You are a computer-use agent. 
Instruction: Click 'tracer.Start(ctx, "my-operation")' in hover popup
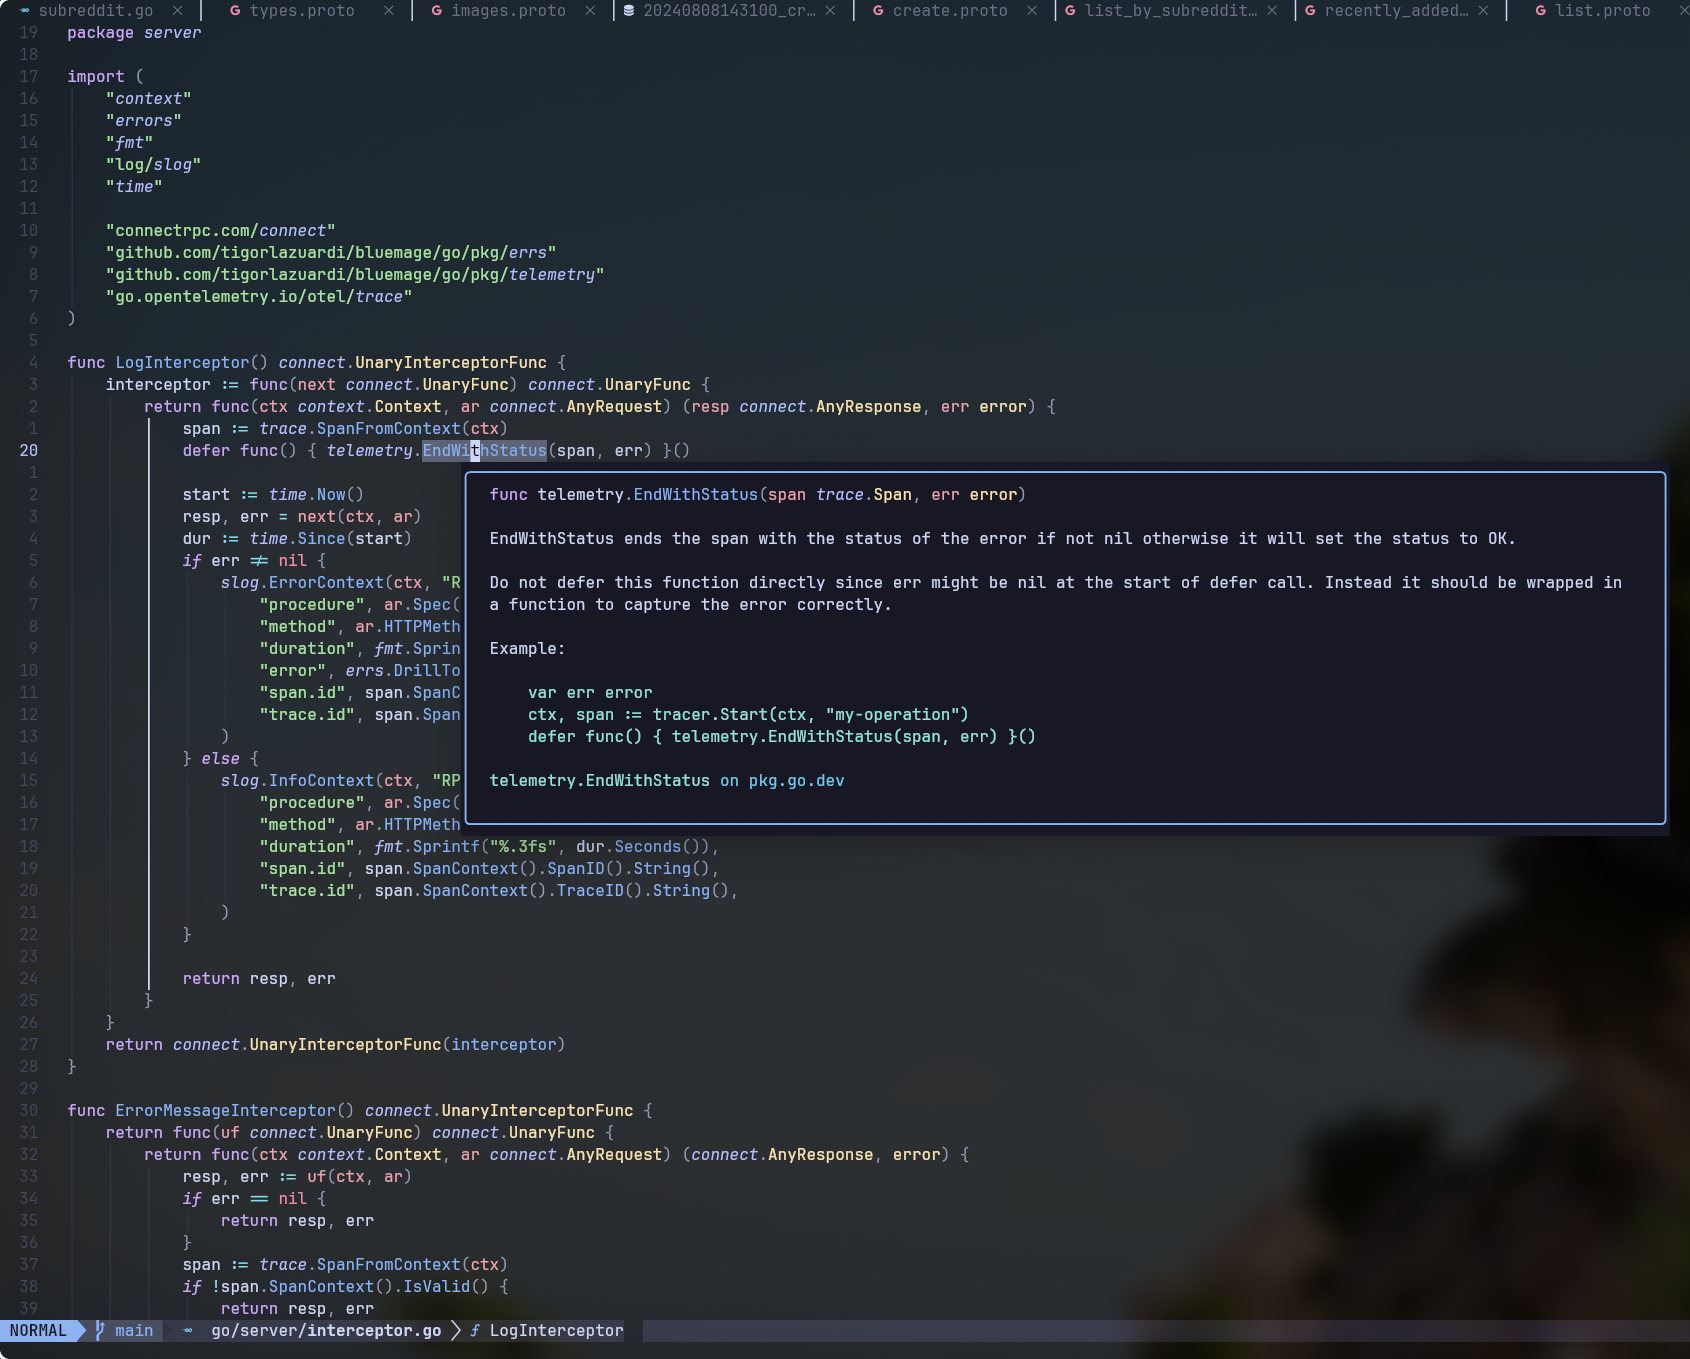(811, 714)
